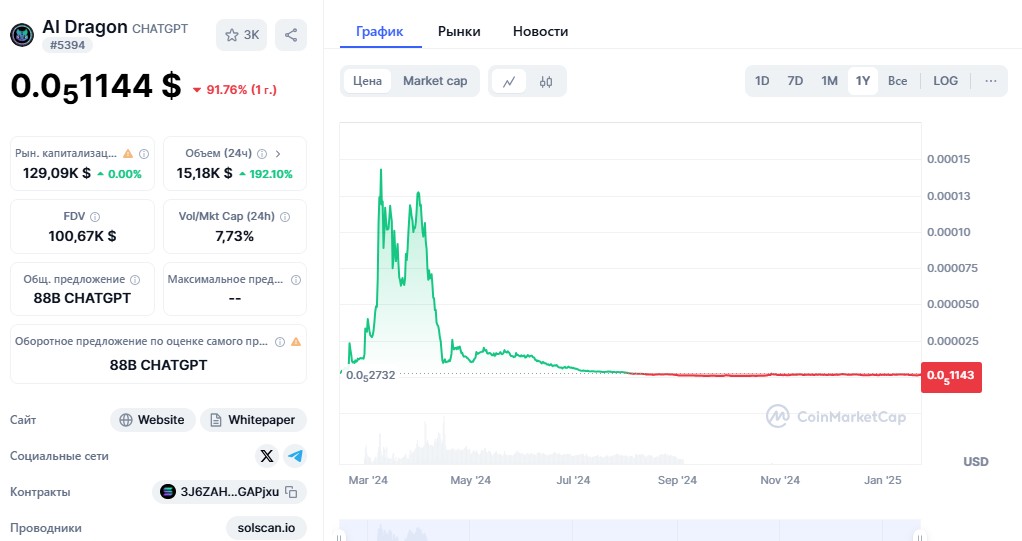
Task: Open info icon next to Объем (24ч)
Action: click(262, 154)
